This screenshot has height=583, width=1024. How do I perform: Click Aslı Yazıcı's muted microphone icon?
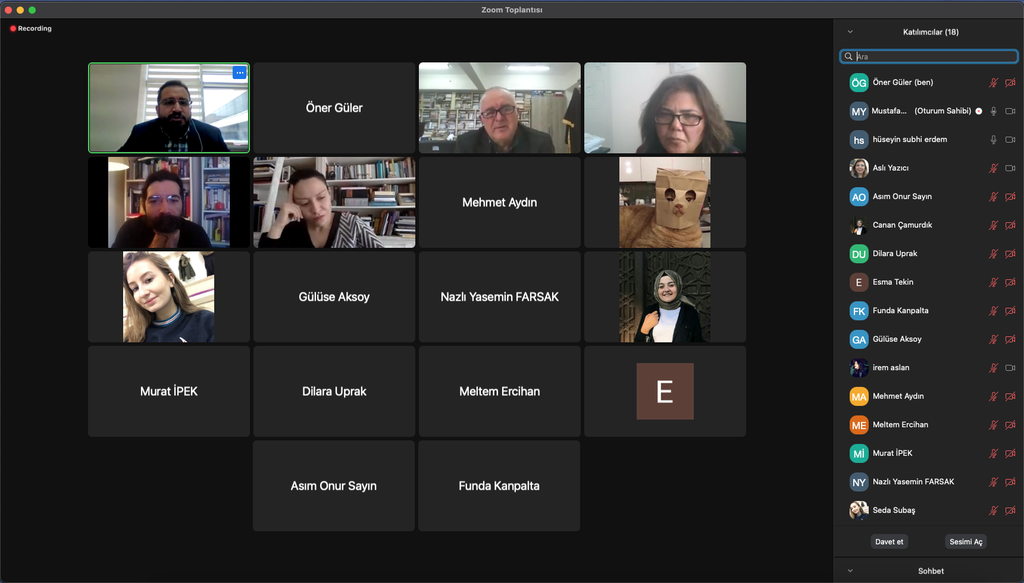click(x=993, y=168)
